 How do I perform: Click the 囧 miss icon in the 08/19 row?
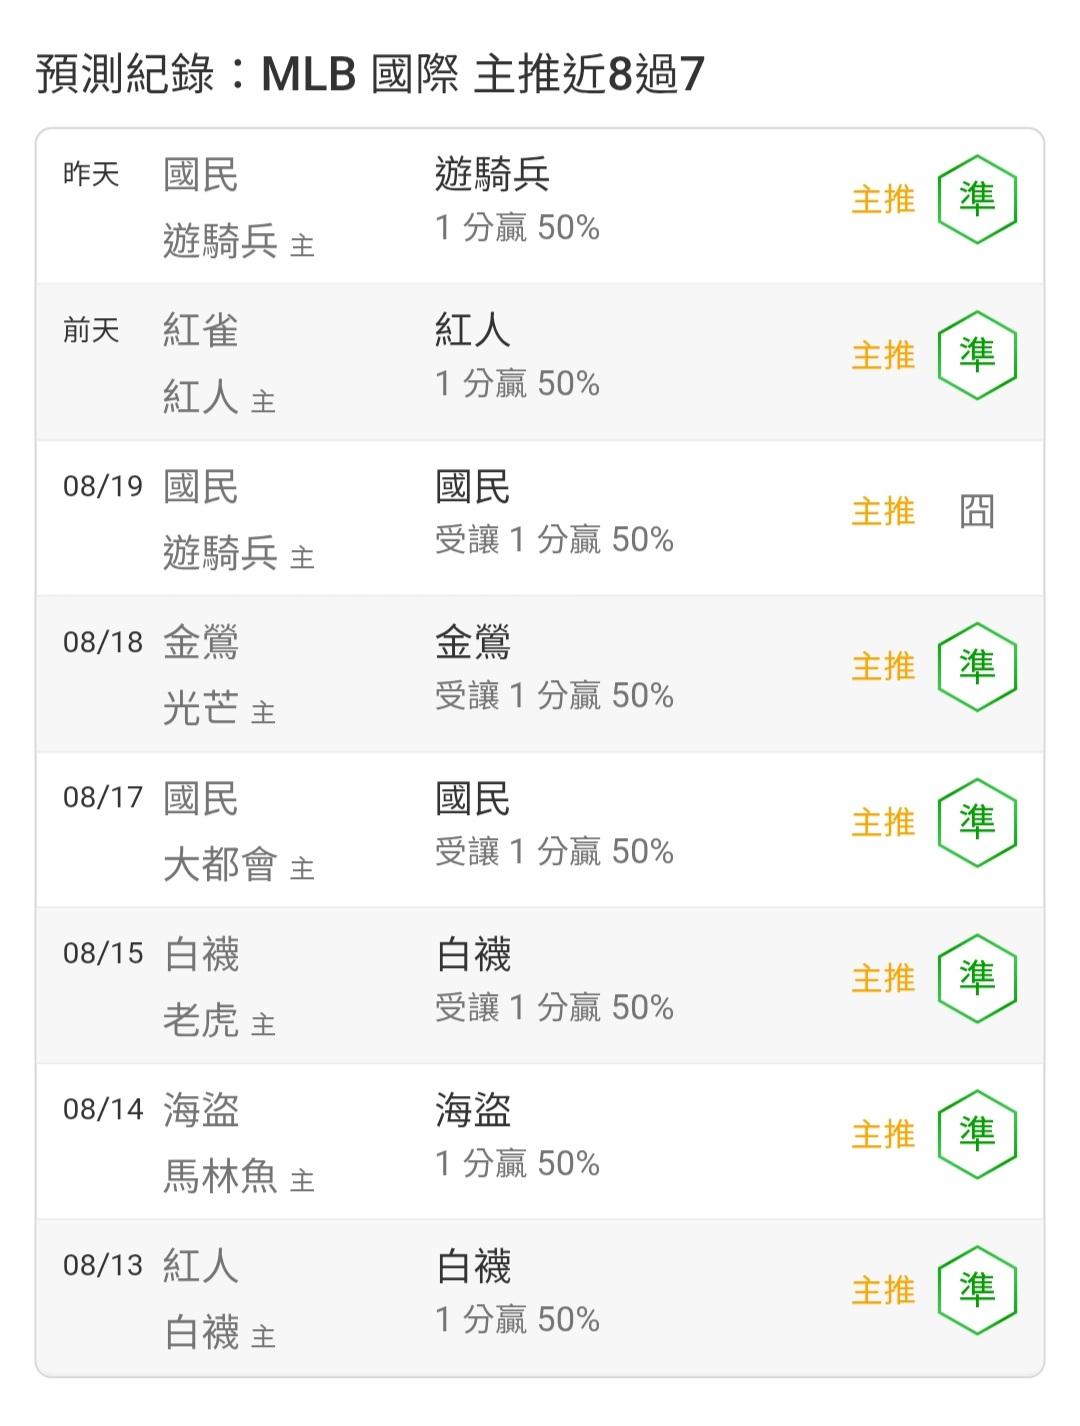tap(977, 511)
